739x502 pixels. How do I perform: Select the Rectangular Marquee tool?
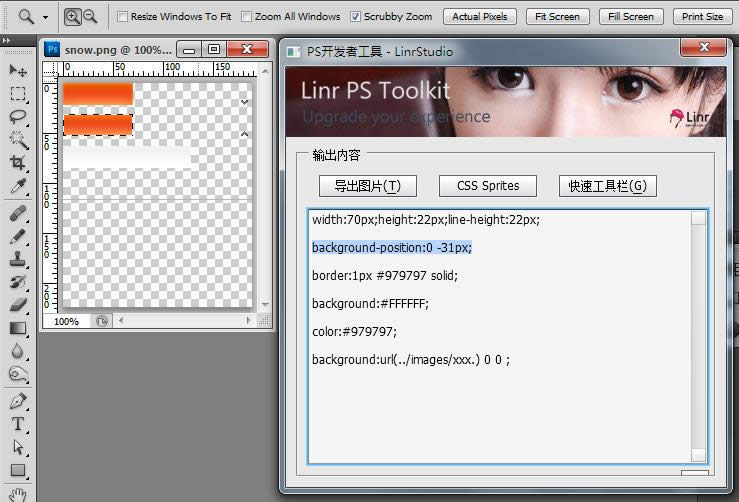tap(18, 93)
